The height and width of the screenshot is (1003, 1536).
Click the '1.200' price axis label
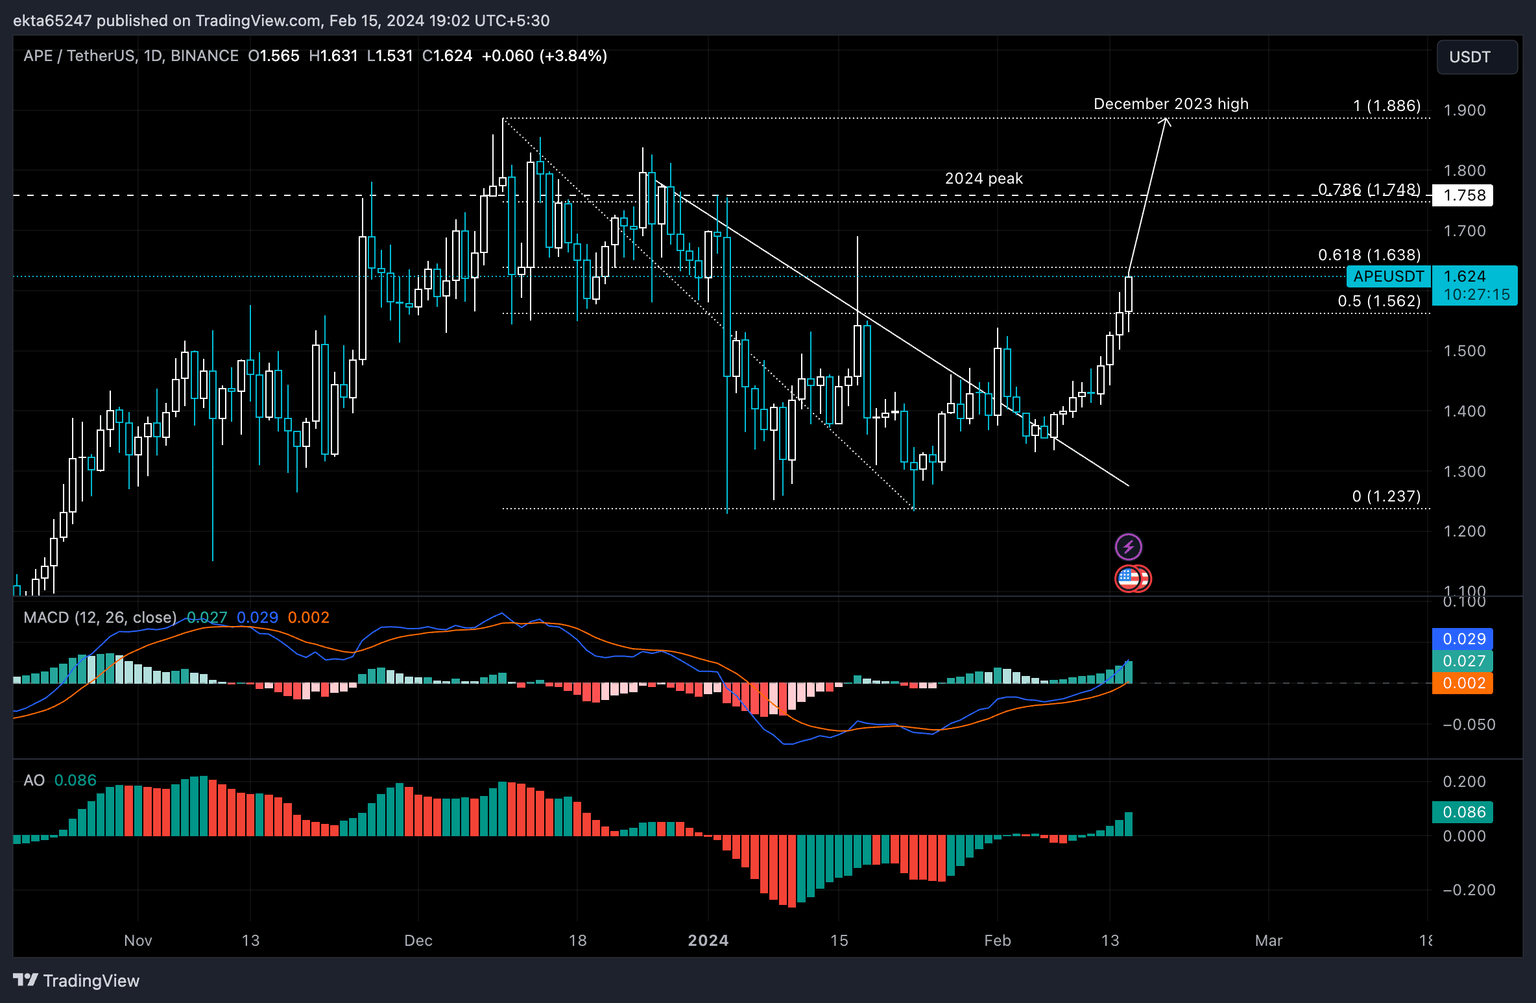[x=1465, y=531]
